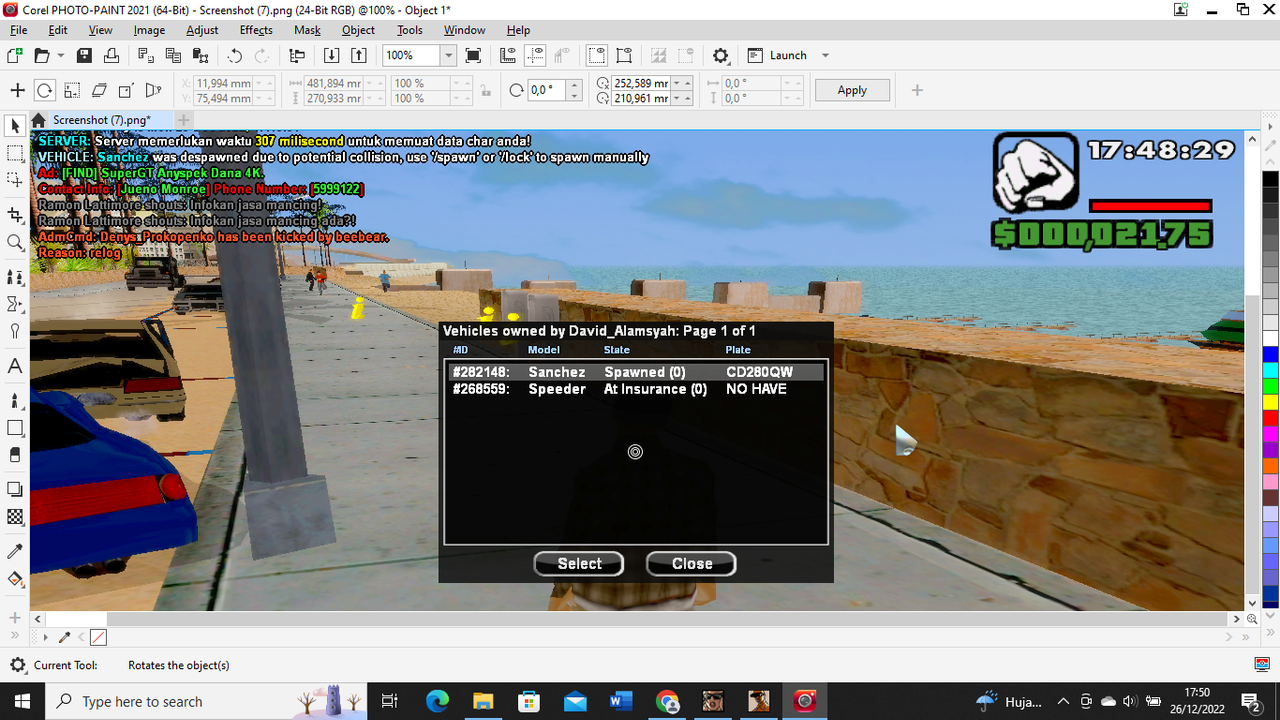The height and width of the screenshot is (720, 1280).
Task: Open the Mask menu
Action: [x=307, y=30]
